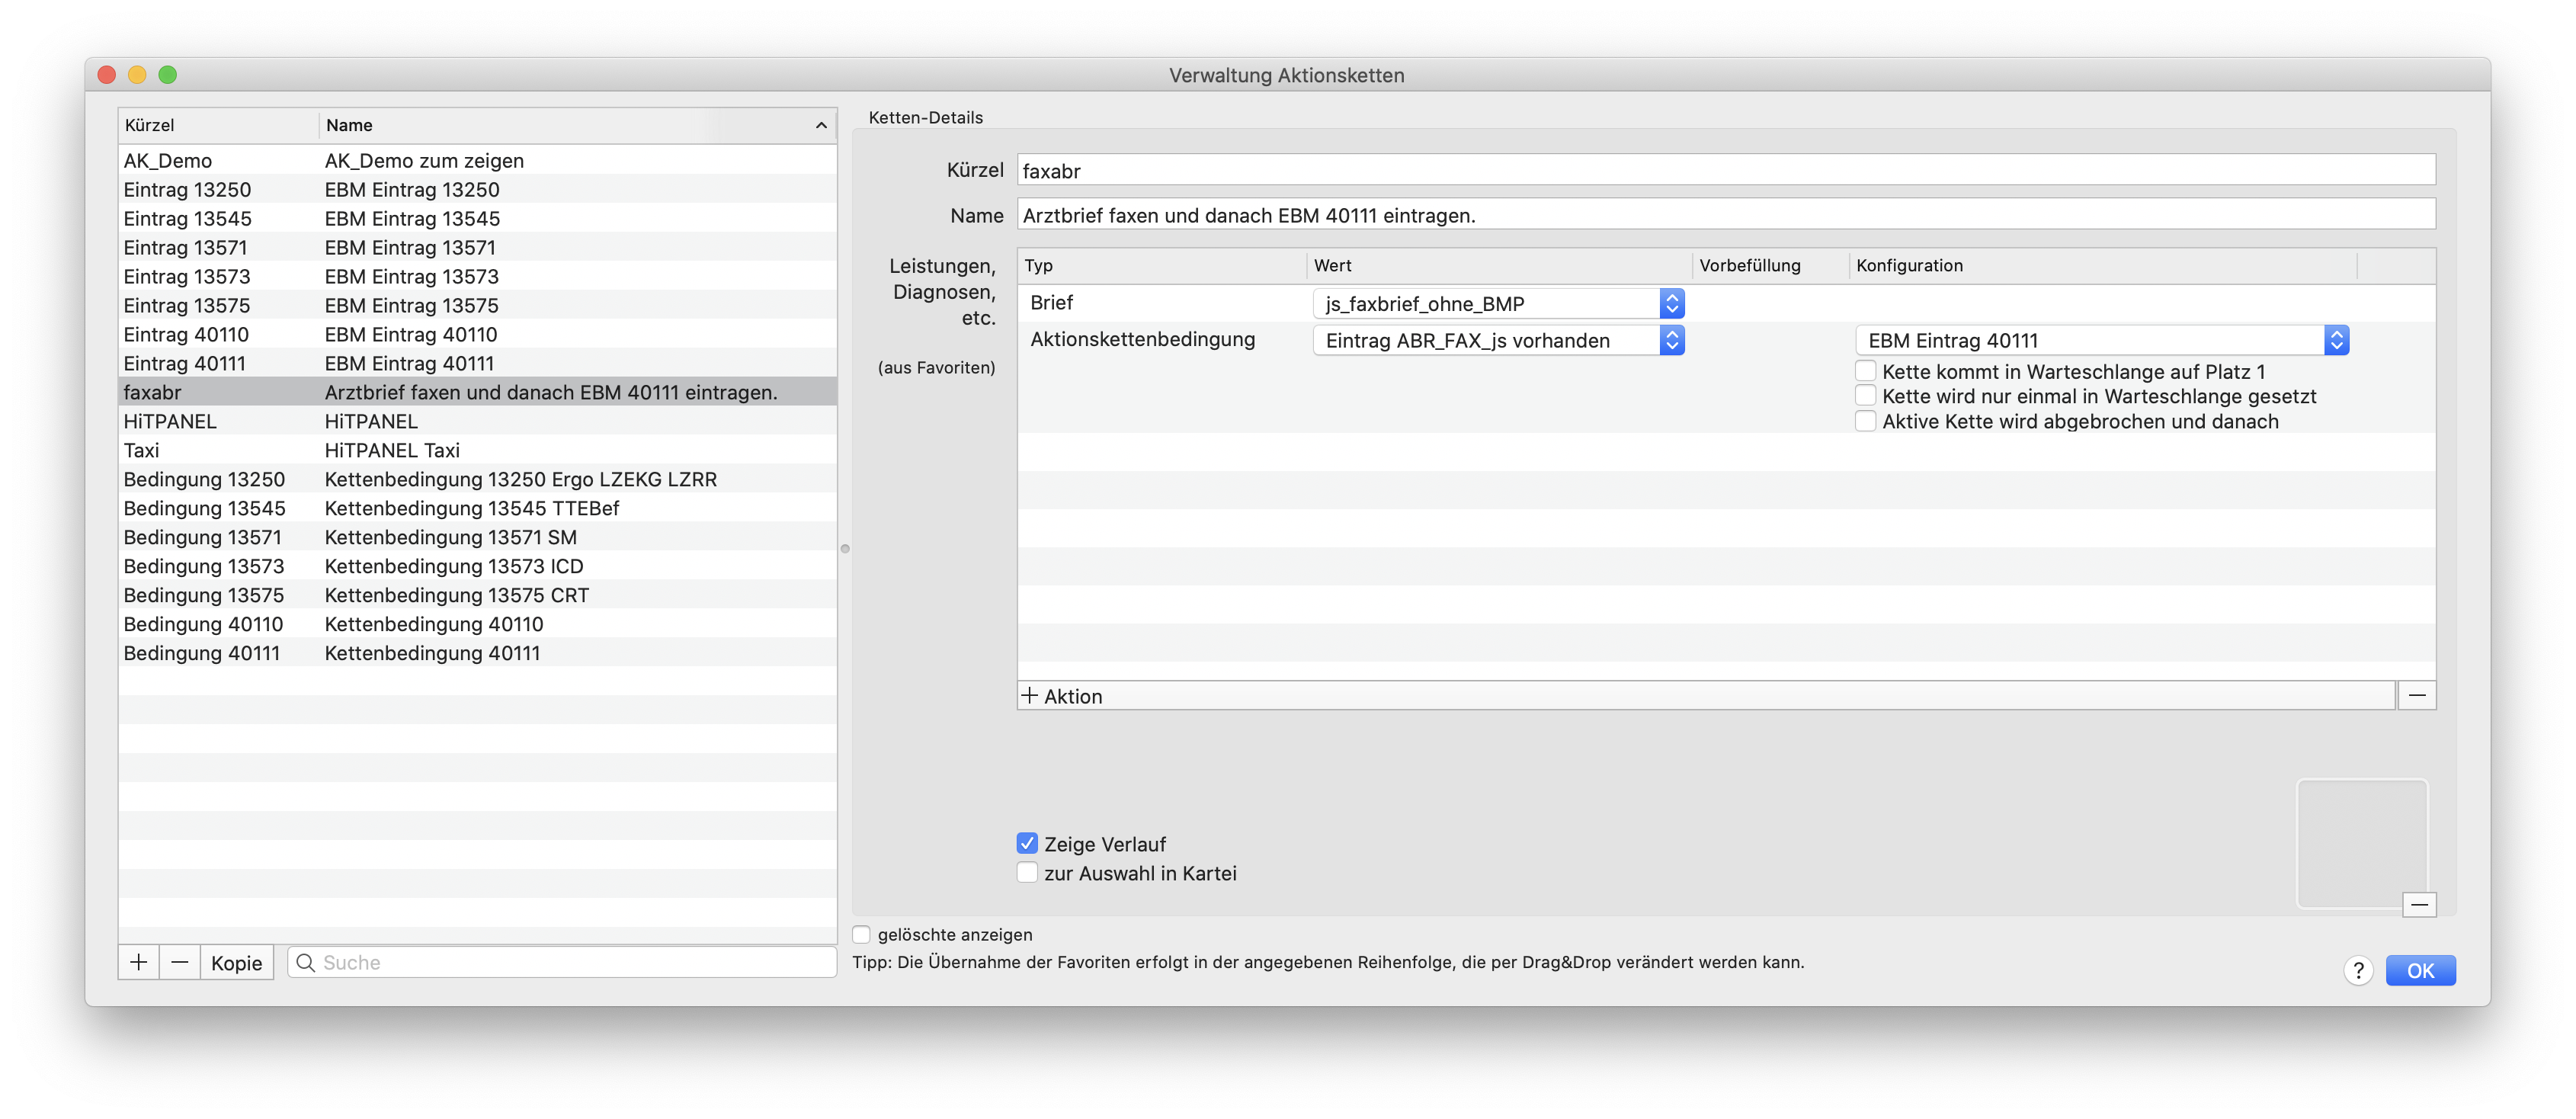Image resolution: width=2576 pixels, height=1119 pixels.
Task: Click the Typ column header
Action: click(x=1162, y=265)
